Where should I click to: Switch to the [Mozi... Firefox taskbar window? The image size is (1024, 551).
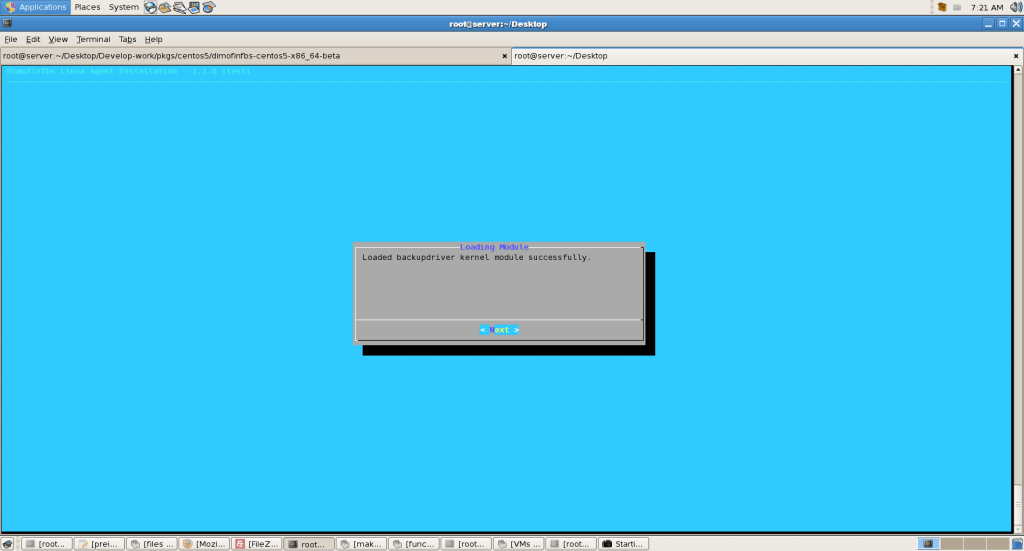tap(204, 544)
